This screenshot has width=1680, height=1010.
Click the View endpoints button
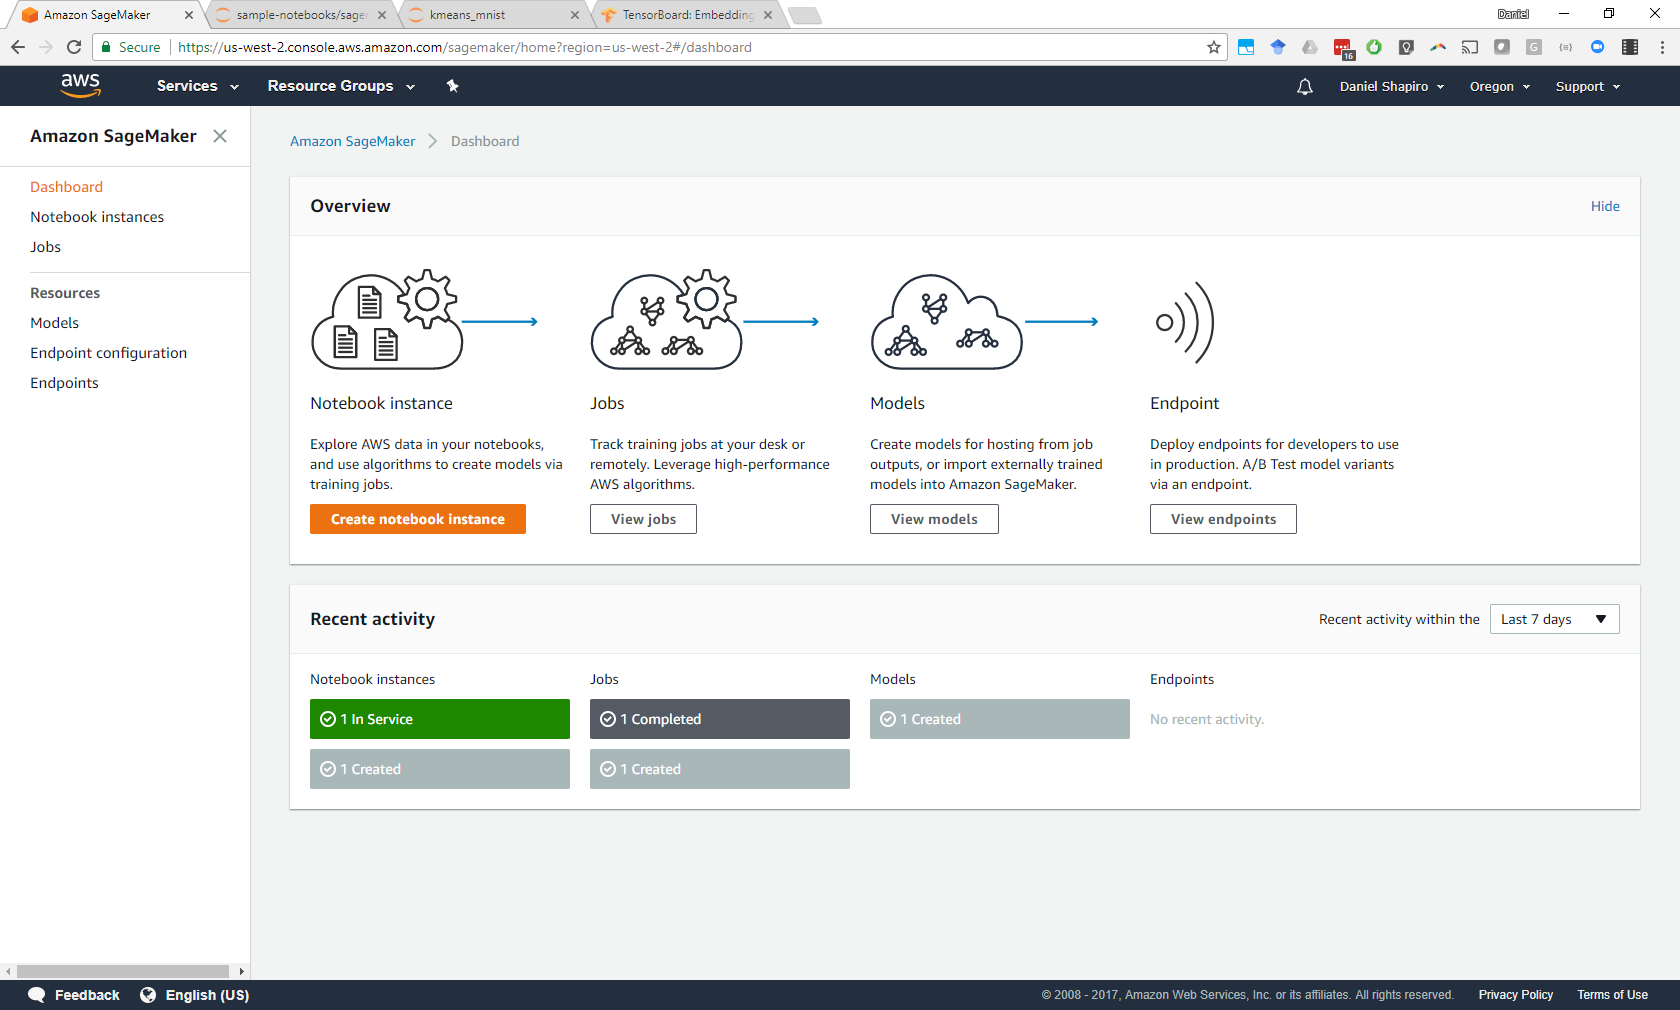(x=1223, y=519)
